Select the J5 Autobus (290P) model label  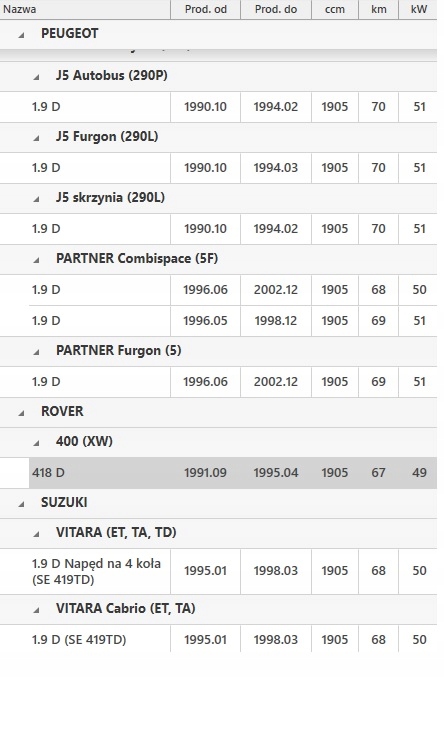tap(112, 75)
